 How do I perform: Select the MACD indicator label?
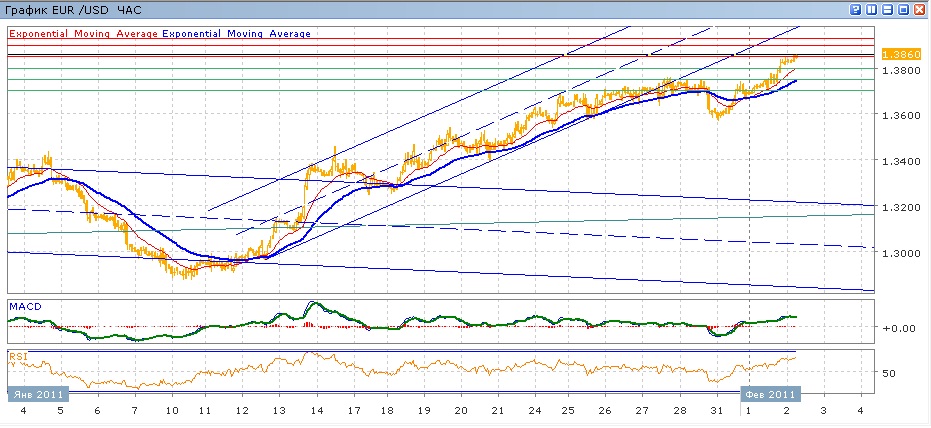click(x=24, y=306)
